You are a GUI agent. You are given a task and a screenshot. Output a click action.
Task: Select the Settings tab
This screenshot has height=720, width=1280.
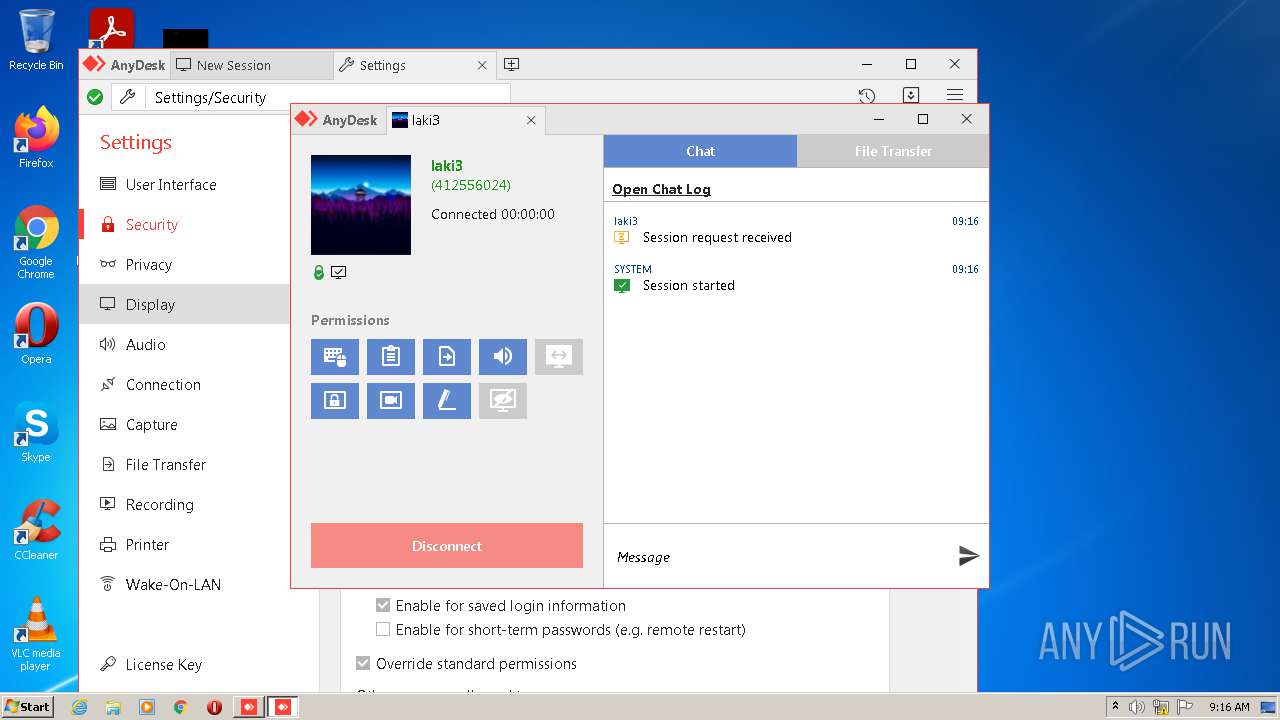point(413,65)
